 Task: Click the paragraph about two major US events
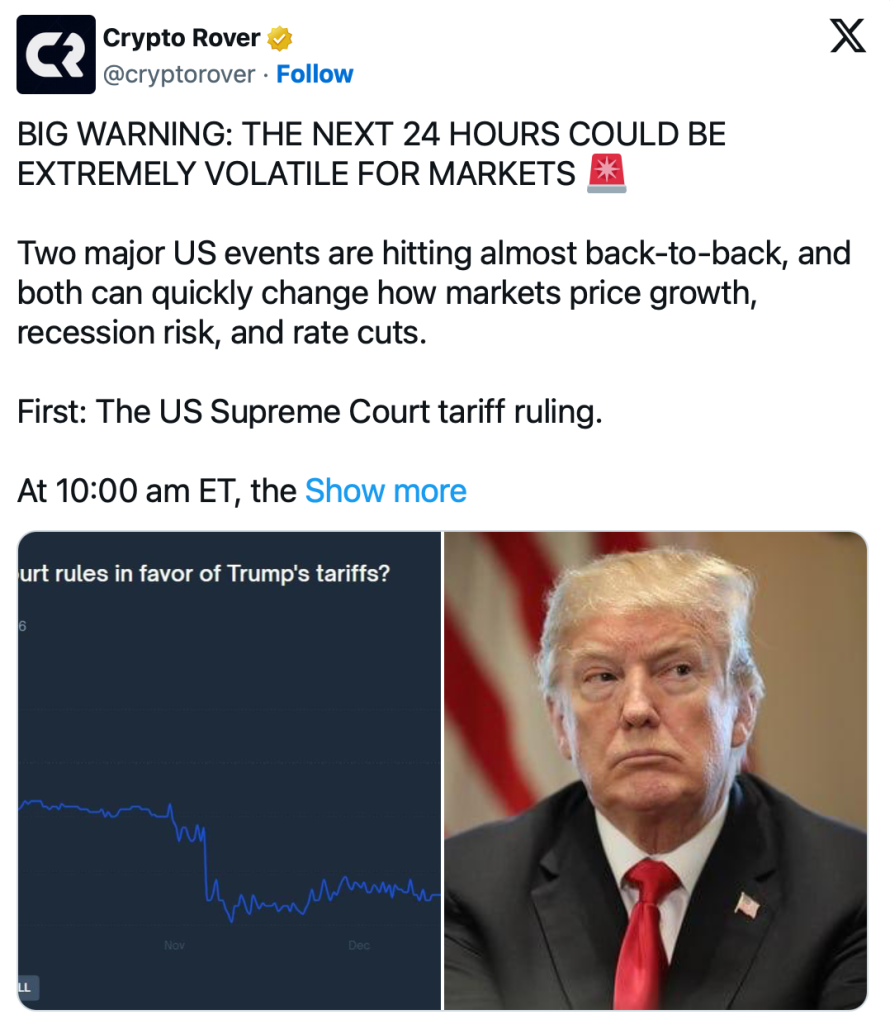(x=433, y=293)
